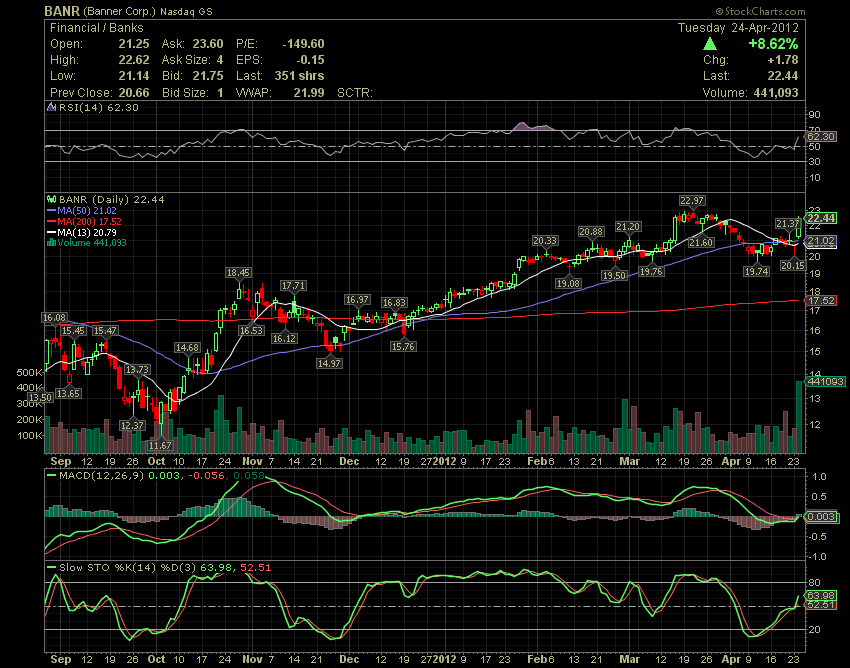Click the 18.45 high price annotation
Image resolution: width=850 pixels, height=668 pixels.
point(239,273)
